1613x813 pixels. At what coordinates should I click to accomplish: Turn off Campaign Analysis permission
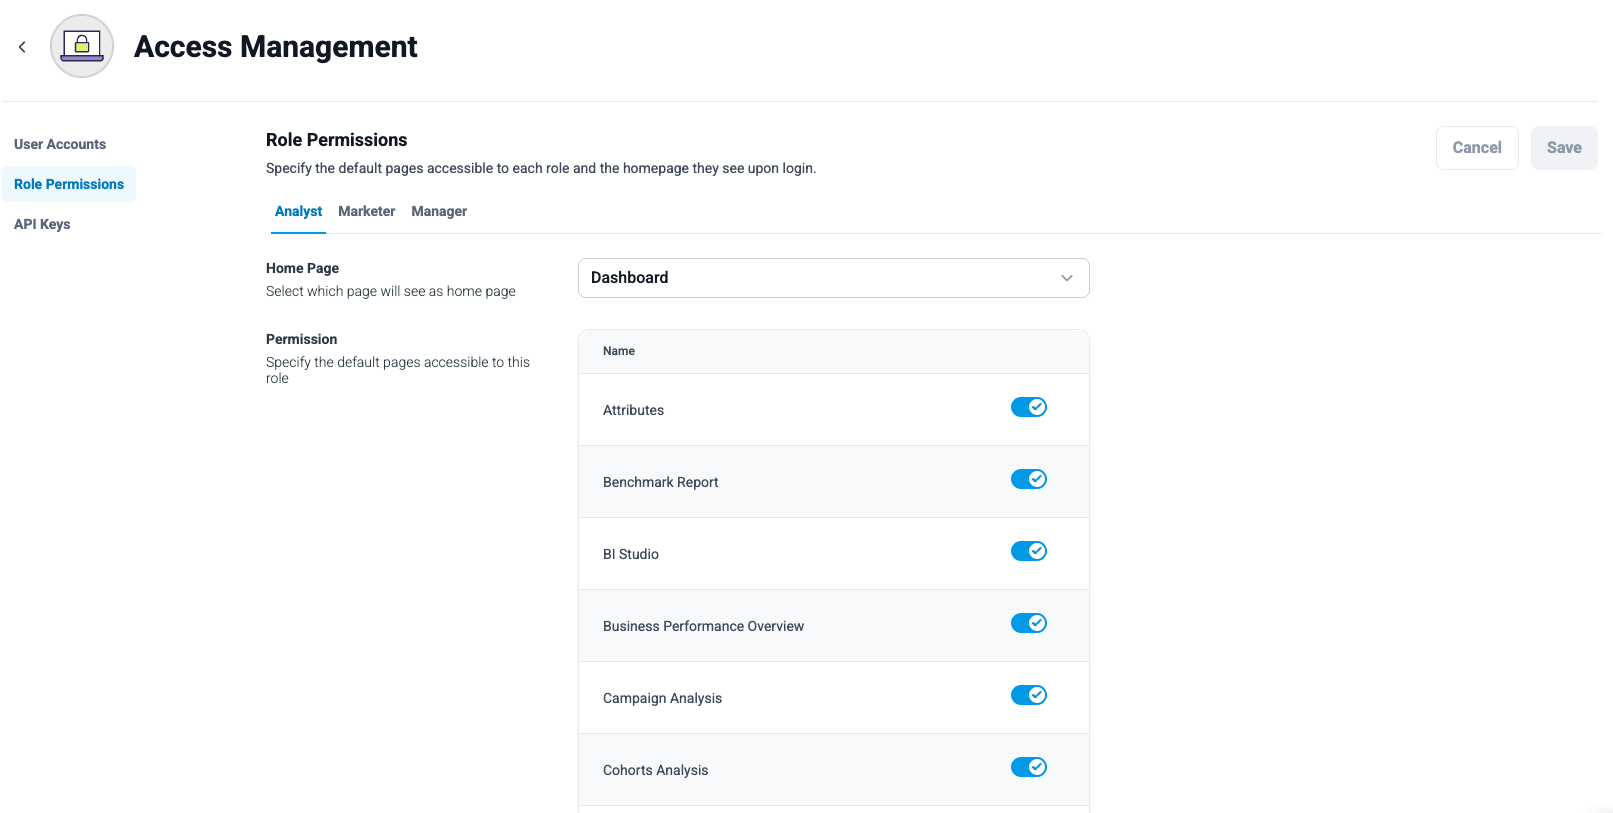(1029, 695)
